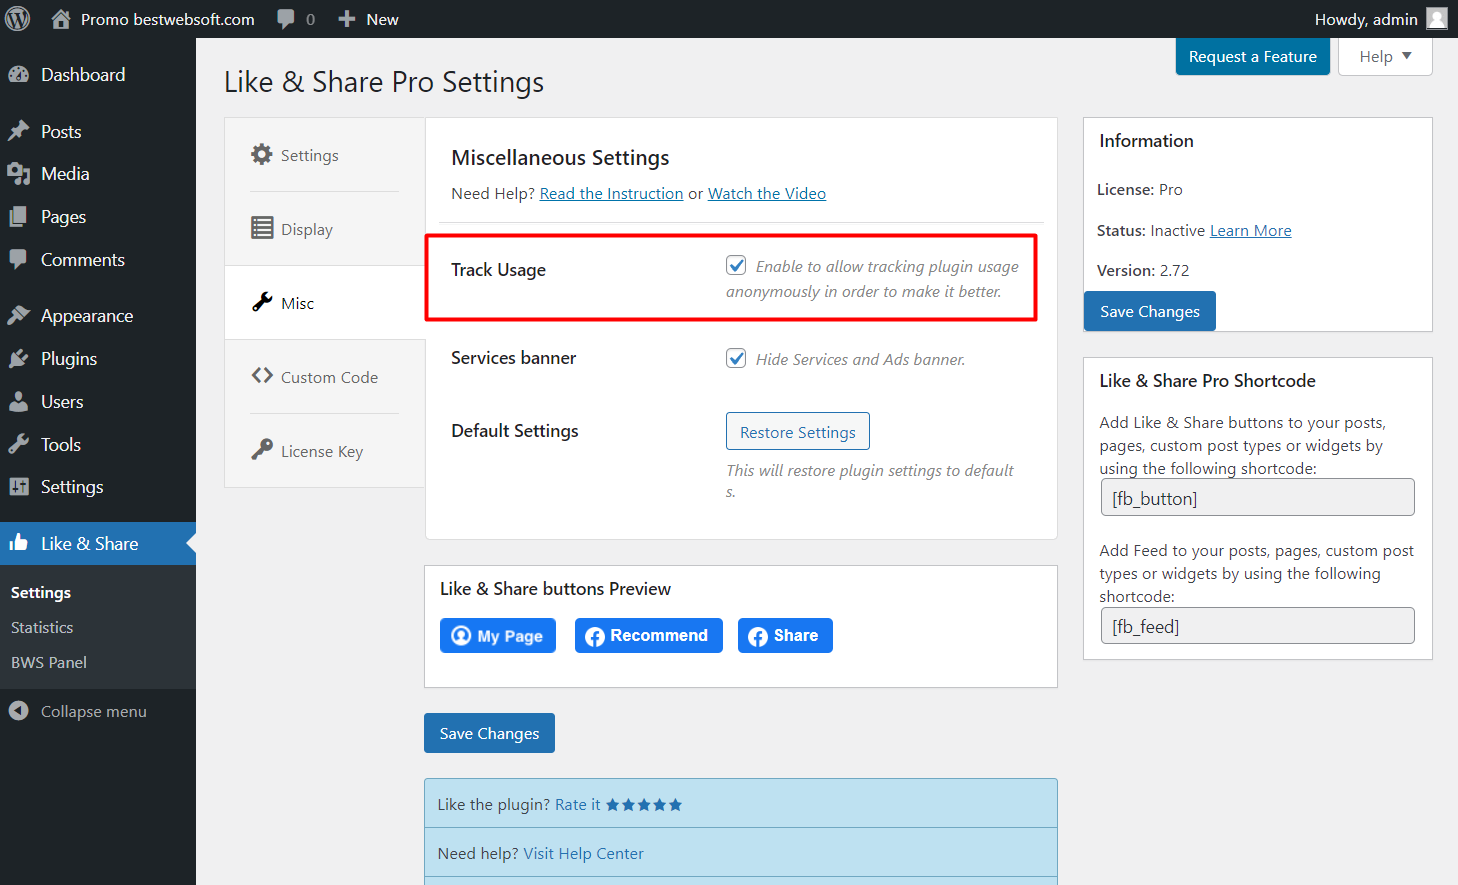Click the Misc tab wrench icon
Screen dimensions: 1458x885
pyautogui.click(x=262, y=302)
